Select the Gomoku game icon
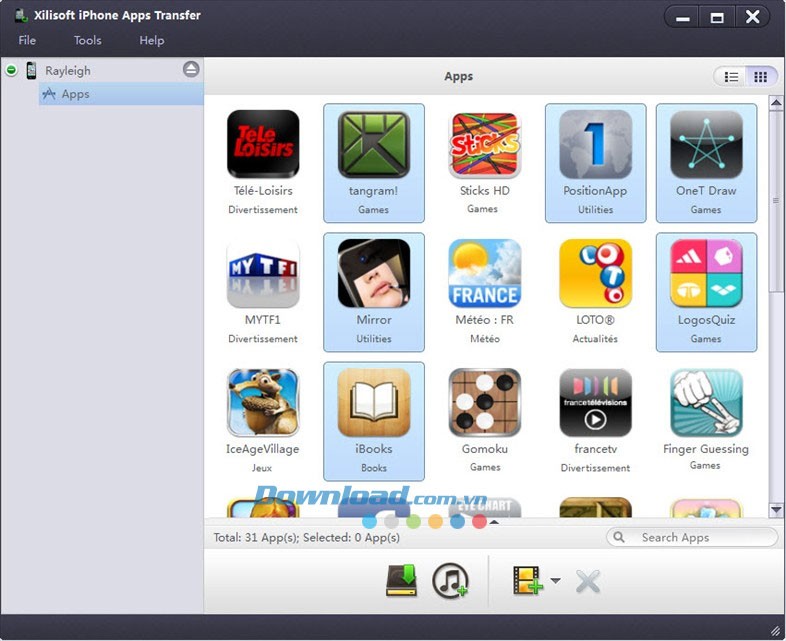This screenshot has height=641, width=786. [x=485, y=402]
